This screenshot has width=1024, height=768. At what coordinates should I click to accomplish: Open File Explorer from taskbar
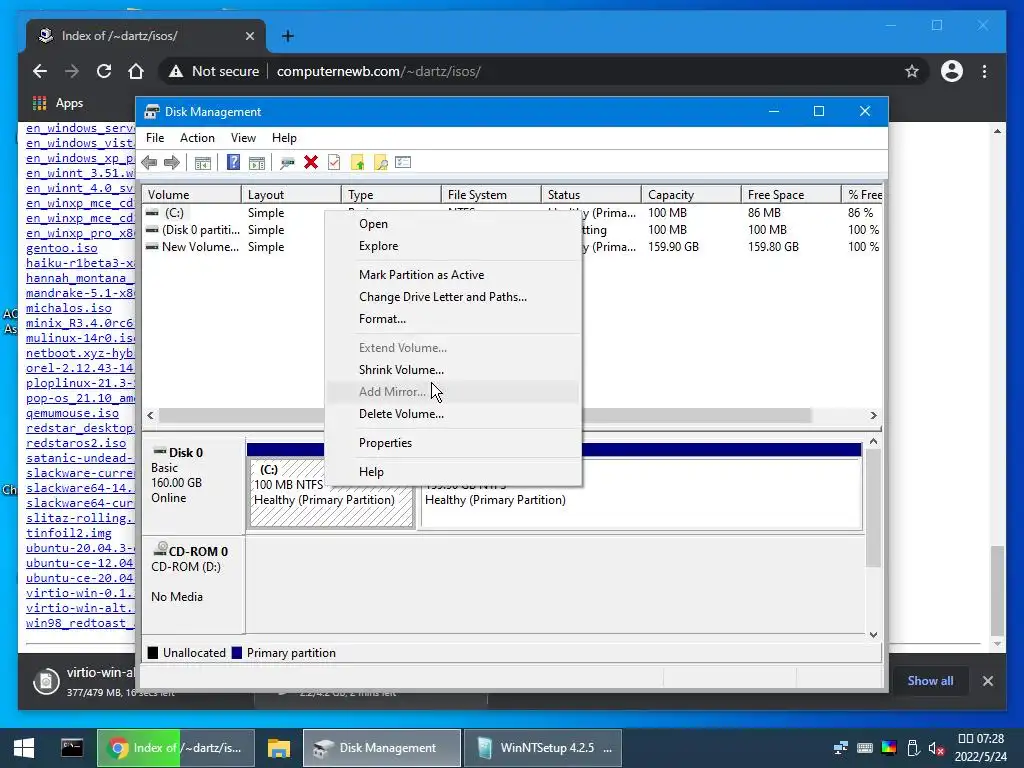pyautogui.click(x=279, y=748)
